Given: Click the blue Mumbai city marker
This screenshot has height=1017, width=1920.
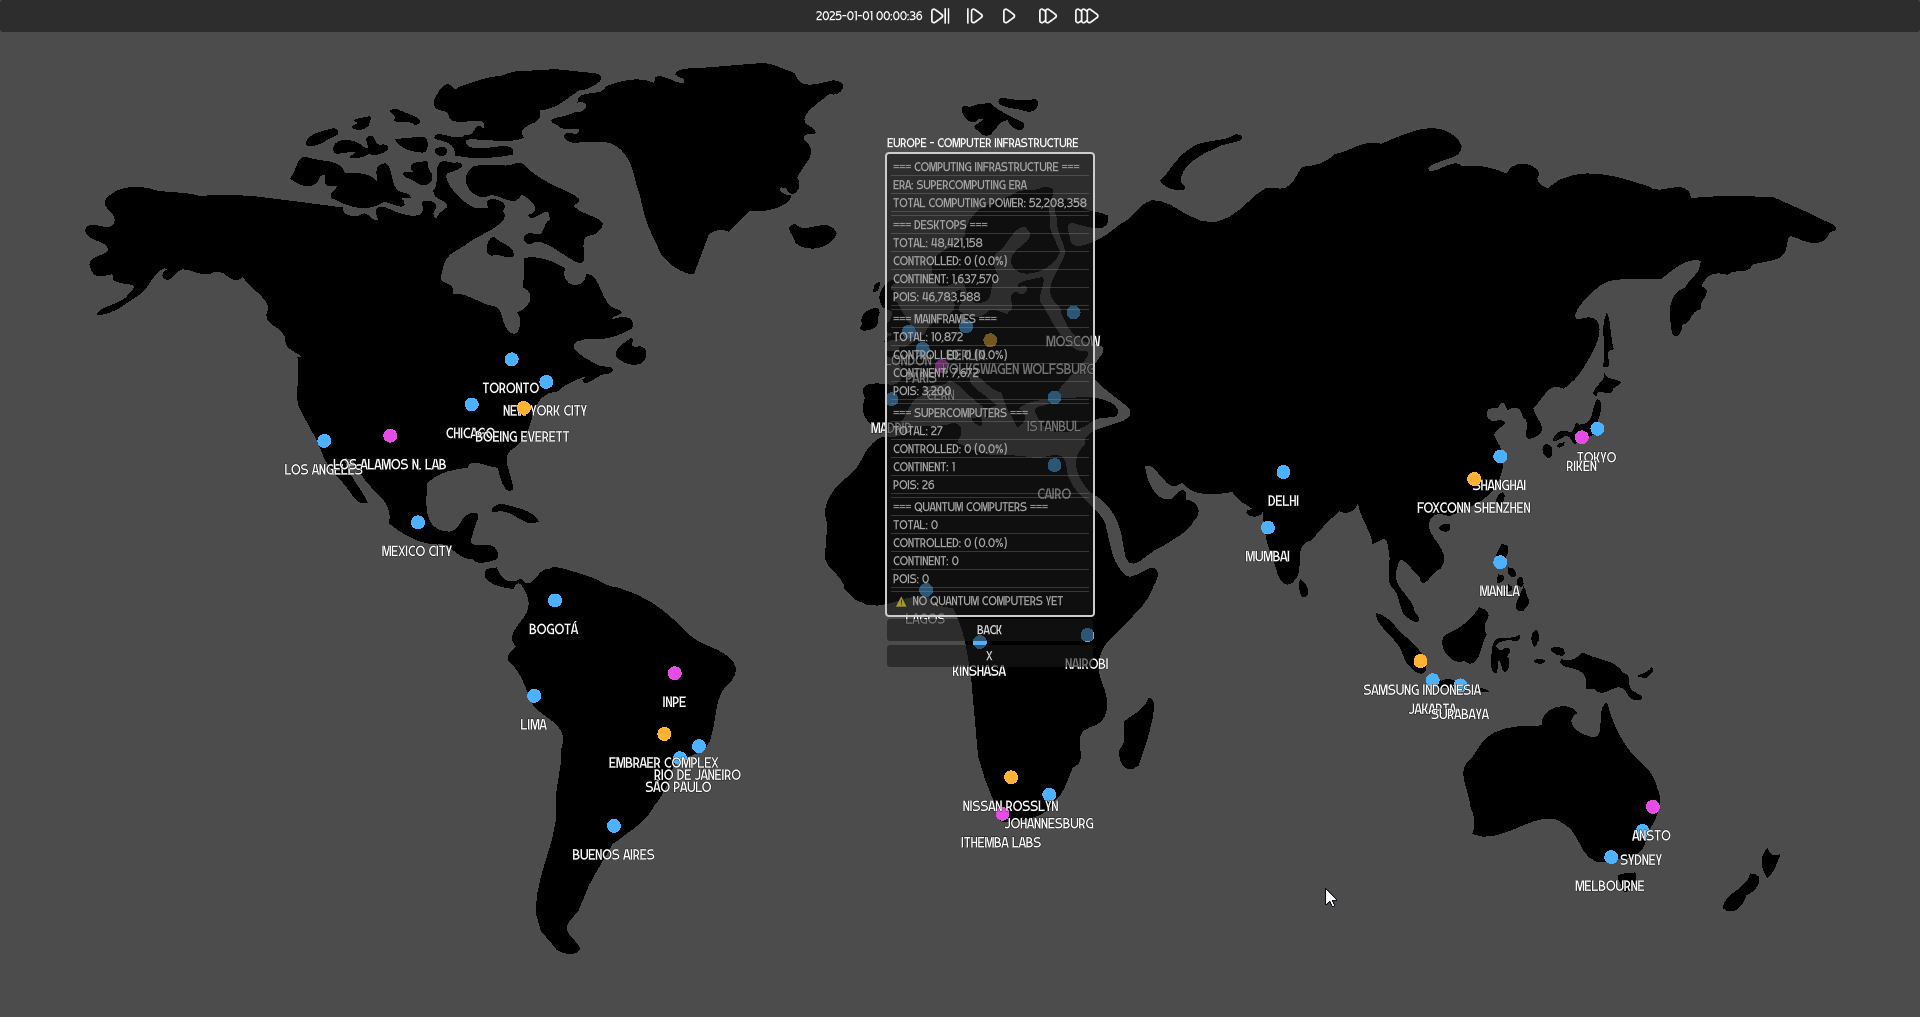Looking at the screenshot, I should tap(1268, 528).
